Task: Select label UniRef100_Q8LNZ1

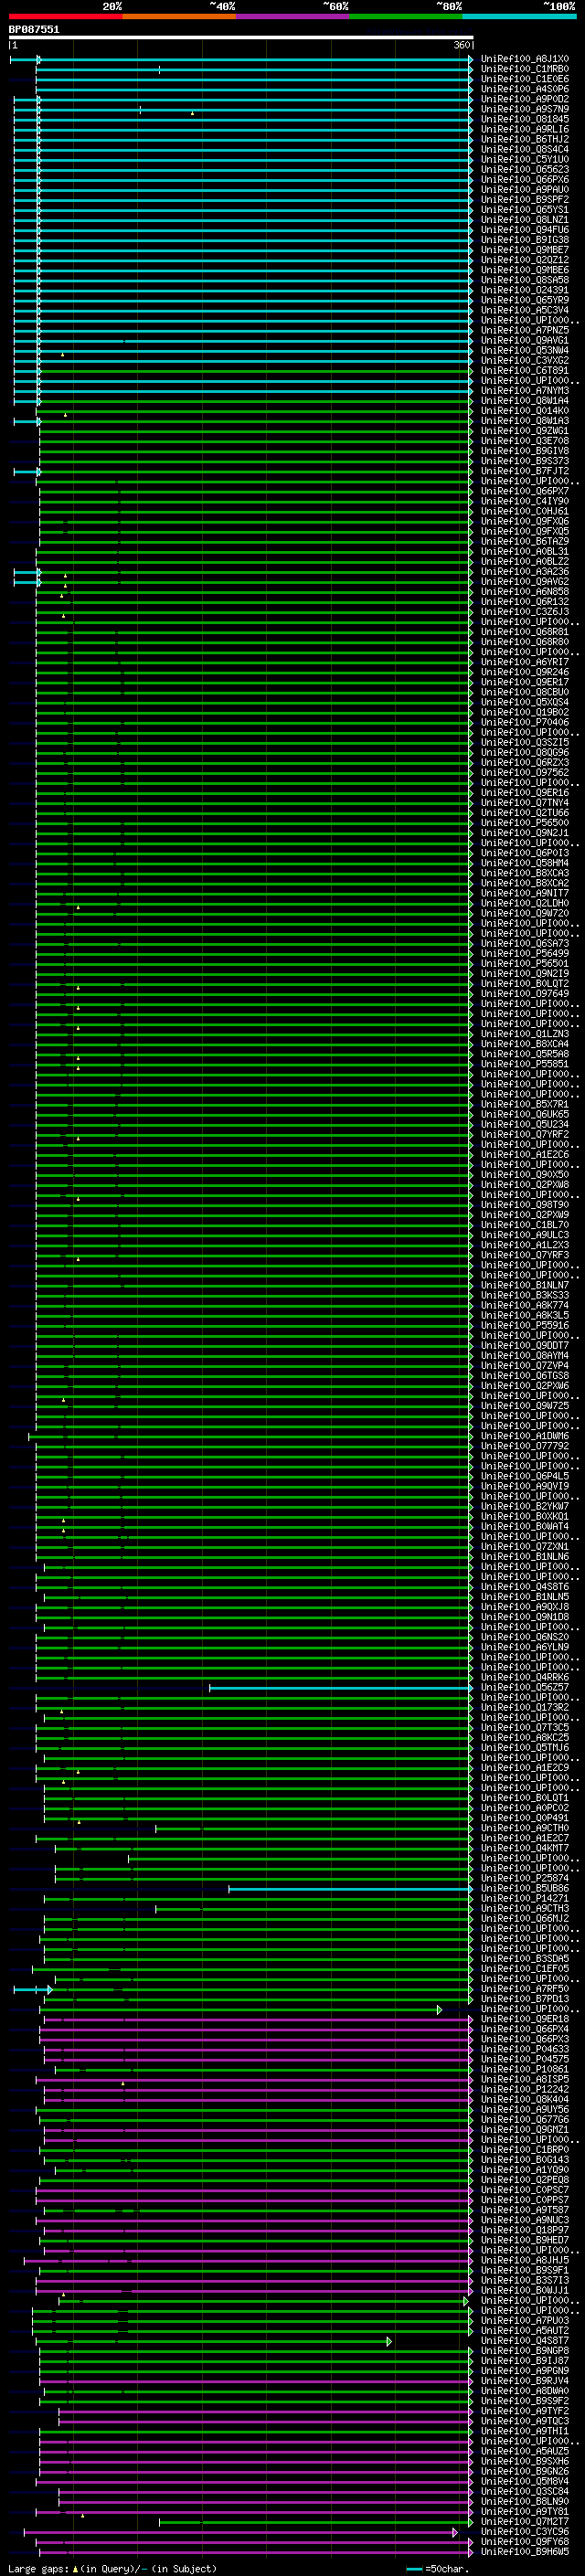Action: pyautogui.click(x=525, y=219)
